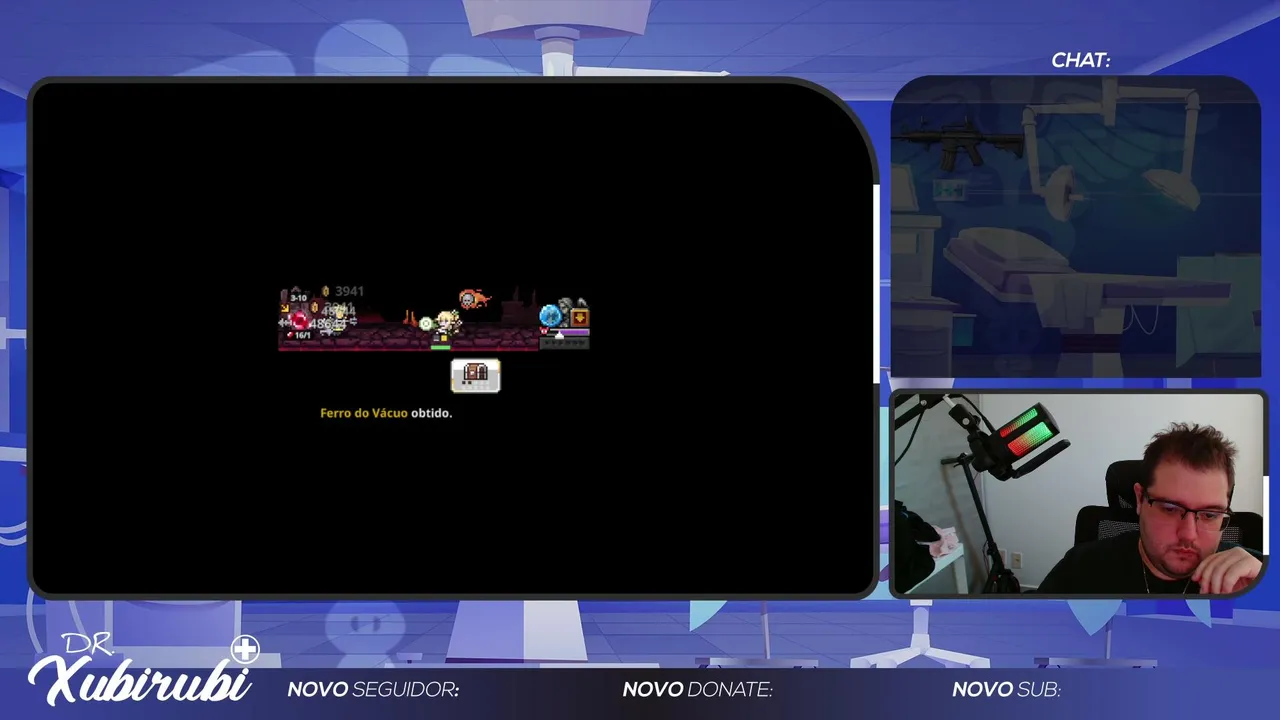1280x720 pixels.
Task: Click the "Ferro do Vácuo obtido." message
Action: pos(386,413)
